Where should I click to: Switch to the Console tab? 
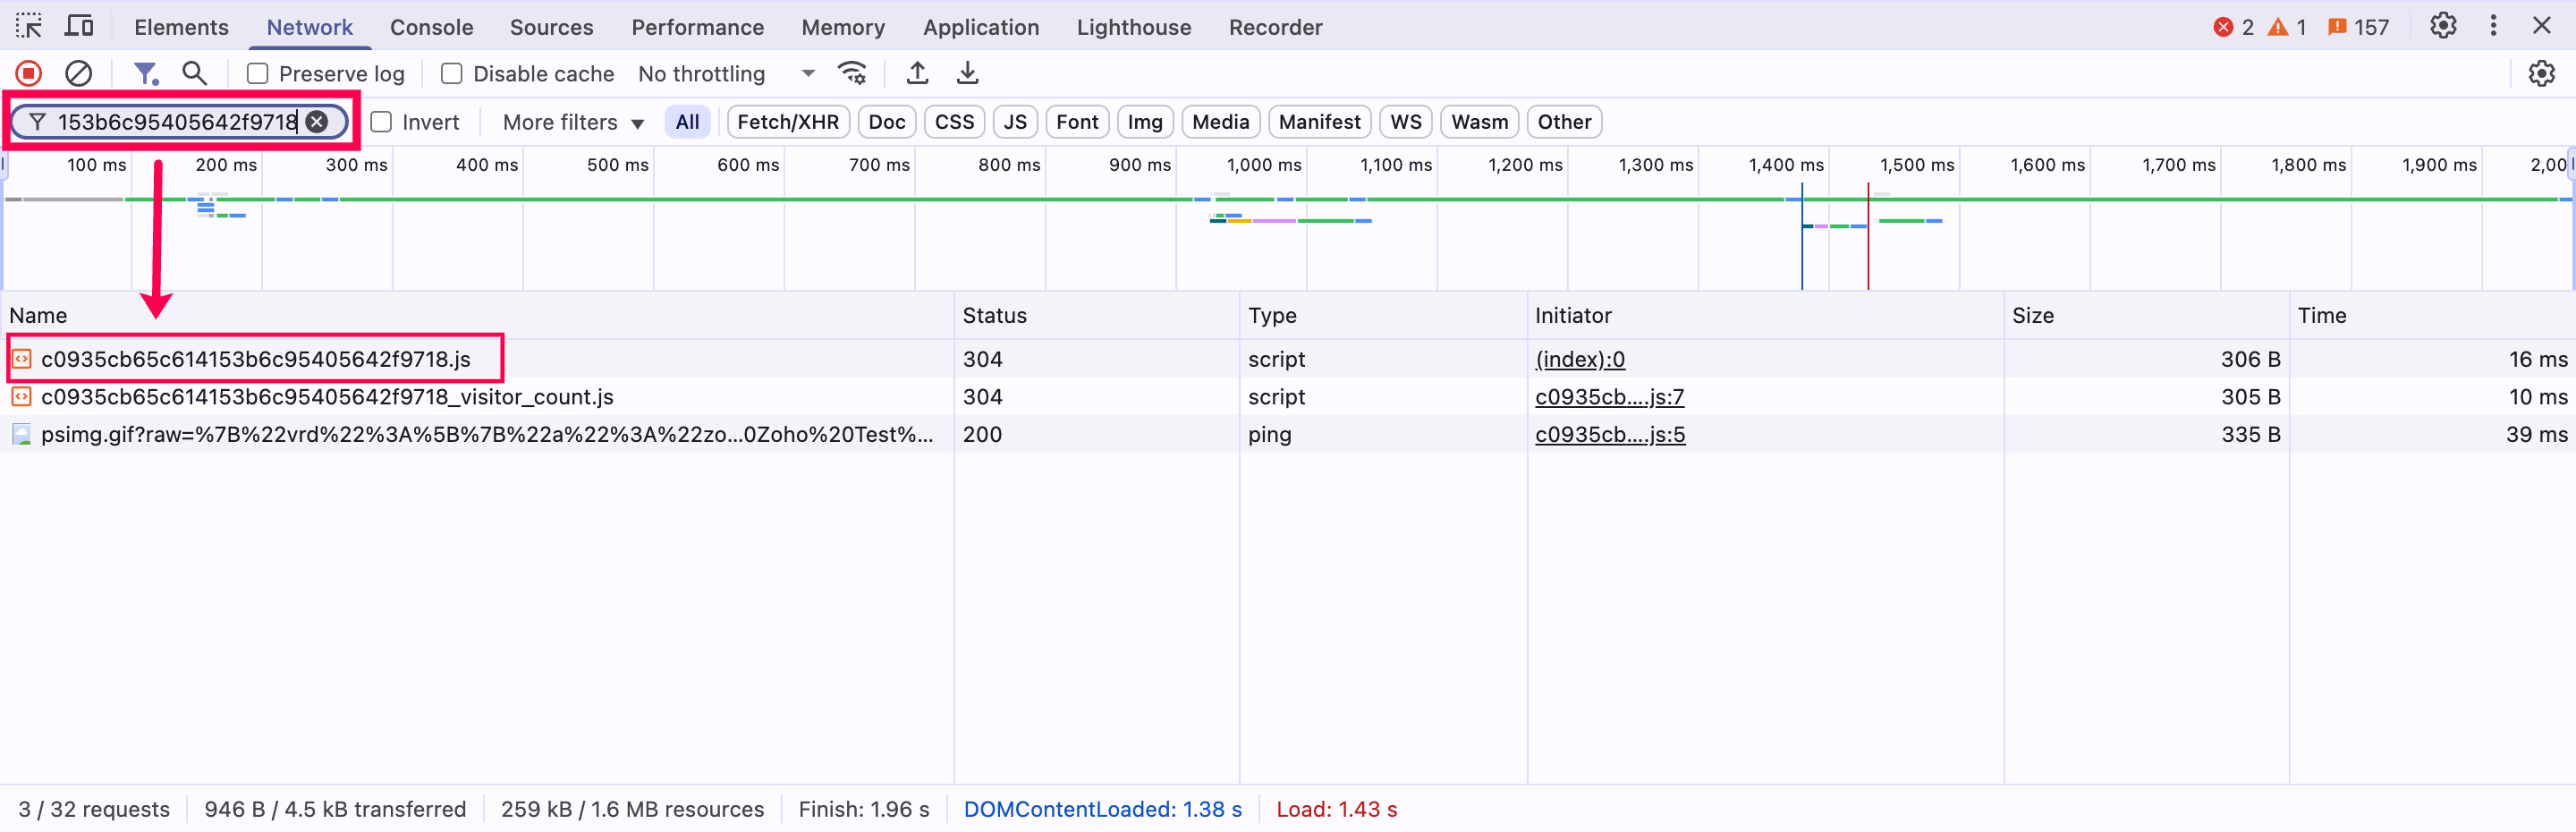tap(431, 27)
